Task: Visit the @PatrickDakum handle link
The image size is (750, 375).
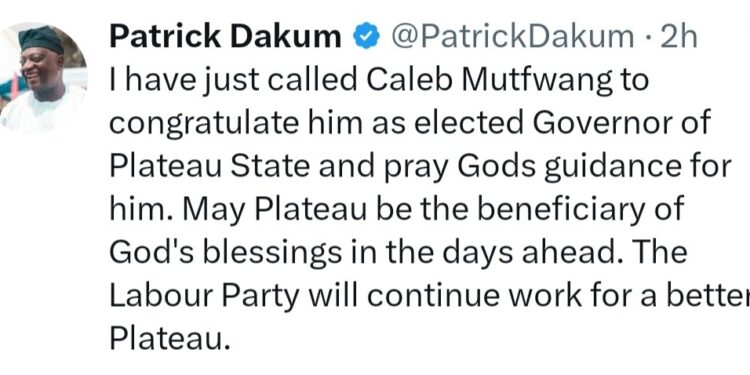Action: (512, 38)
